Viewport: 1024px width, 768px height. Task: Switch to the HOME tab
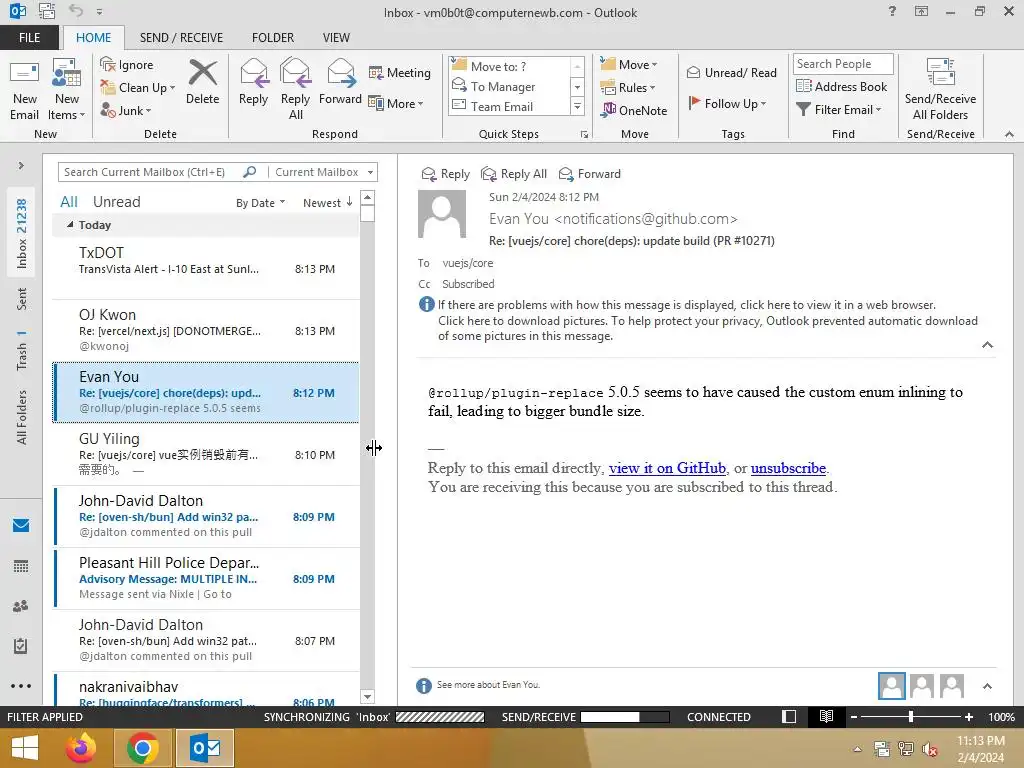(93, 37)
